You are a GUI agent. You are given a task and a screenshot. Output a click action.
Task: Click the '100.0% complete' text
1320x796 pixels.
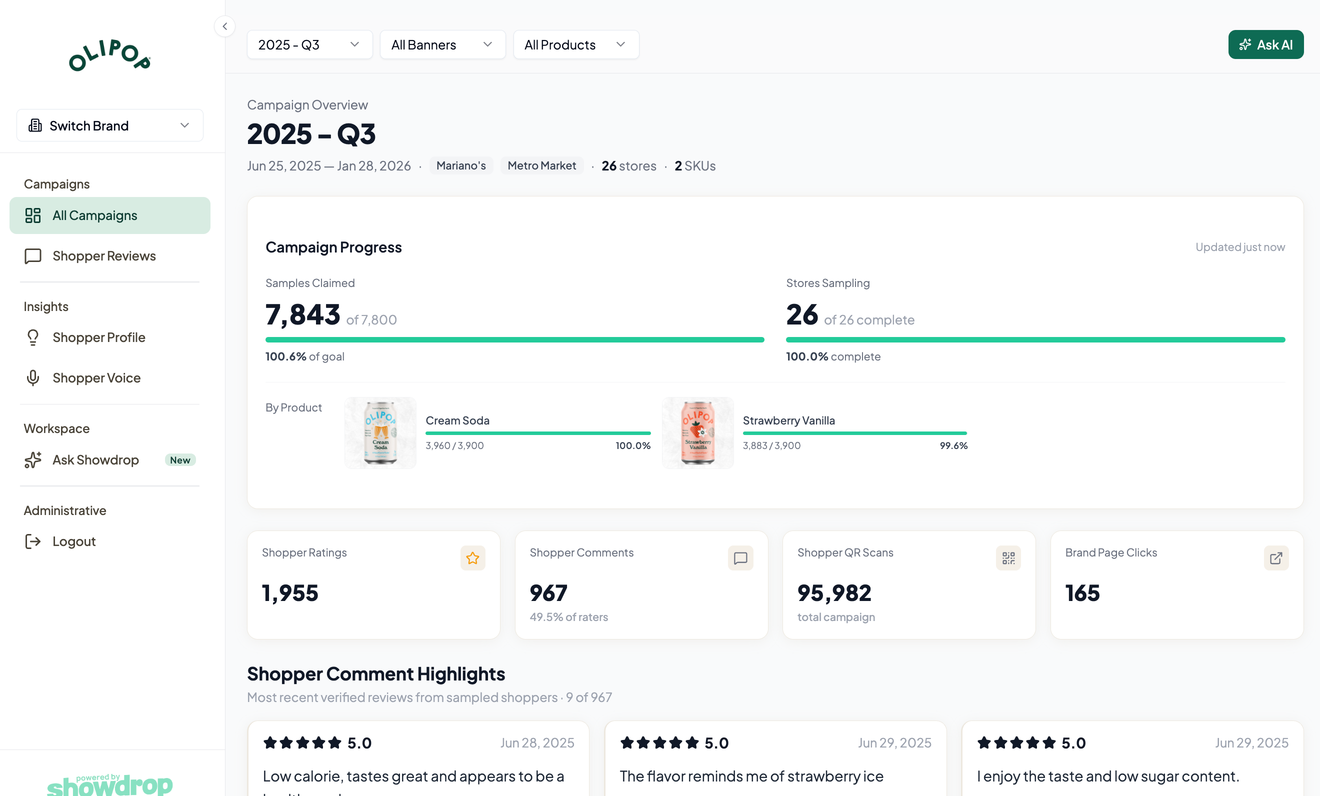pos(833,357)
